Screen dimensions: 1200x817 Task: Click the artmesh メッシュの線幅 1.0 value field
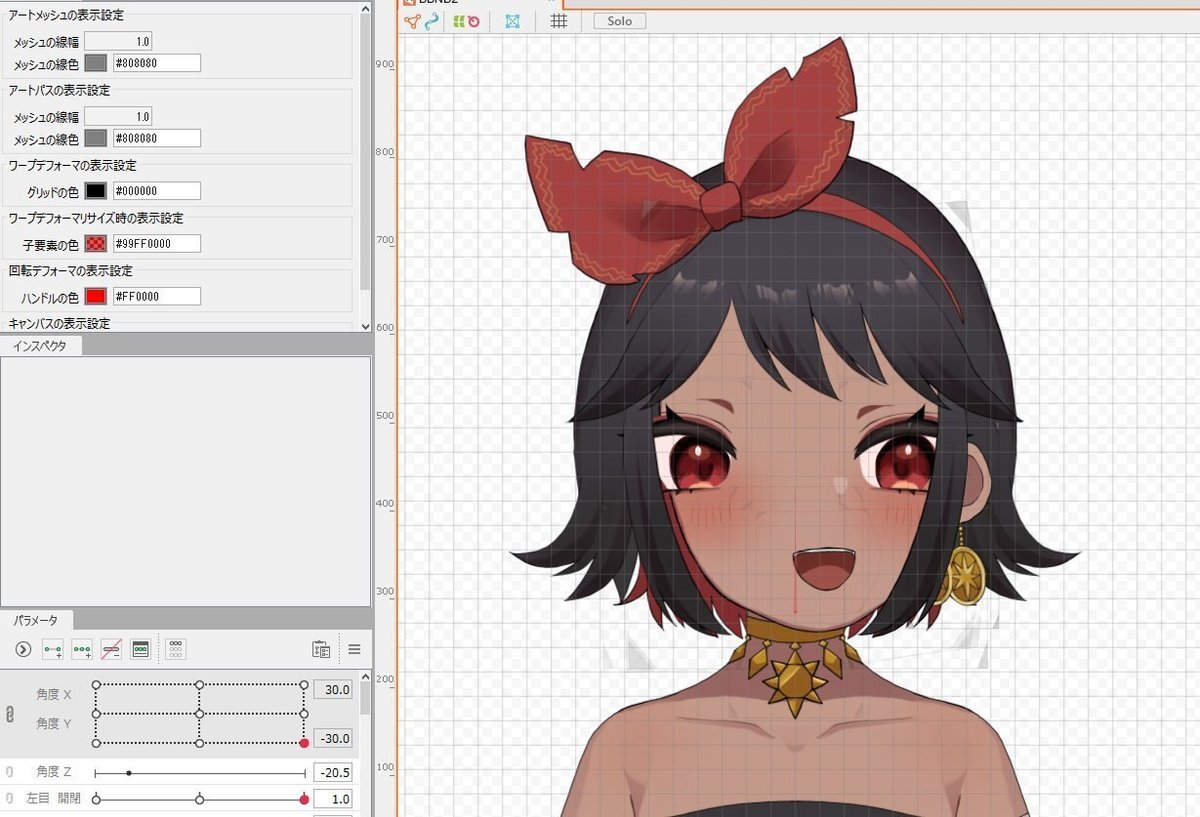click(x=118, y=41)
